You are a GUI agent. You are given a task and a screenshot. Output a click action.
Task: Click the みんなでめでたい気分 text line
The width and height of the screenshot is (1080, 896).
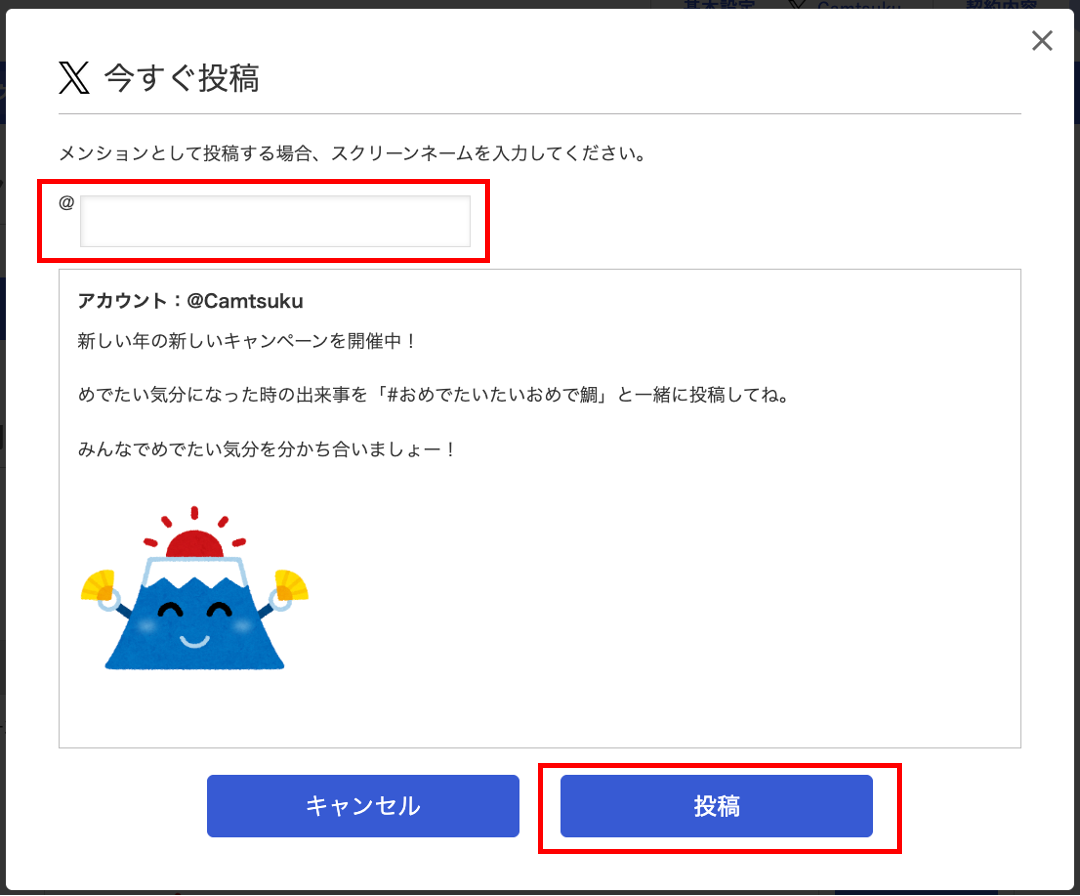[x=266, y=450]
